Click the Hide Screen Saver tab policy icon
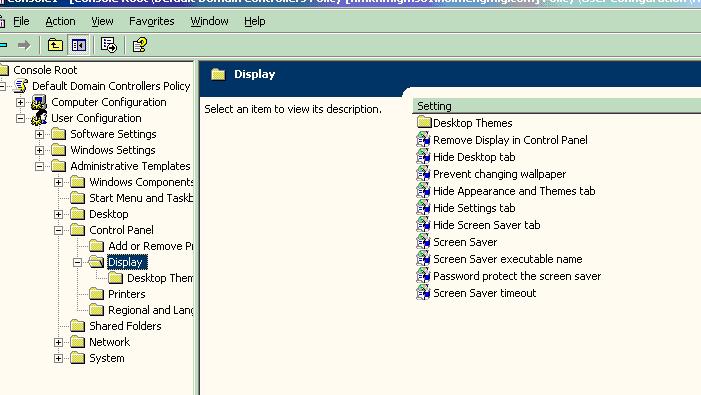 tap(423, 225)
